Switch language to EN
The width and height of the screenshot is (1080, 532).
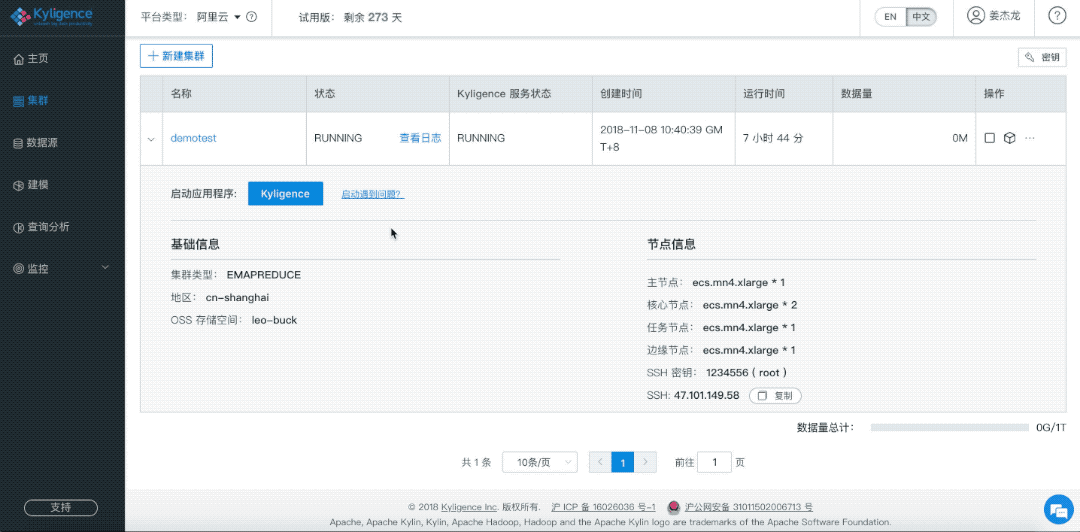pyautogui.click(x=891, y=17)
